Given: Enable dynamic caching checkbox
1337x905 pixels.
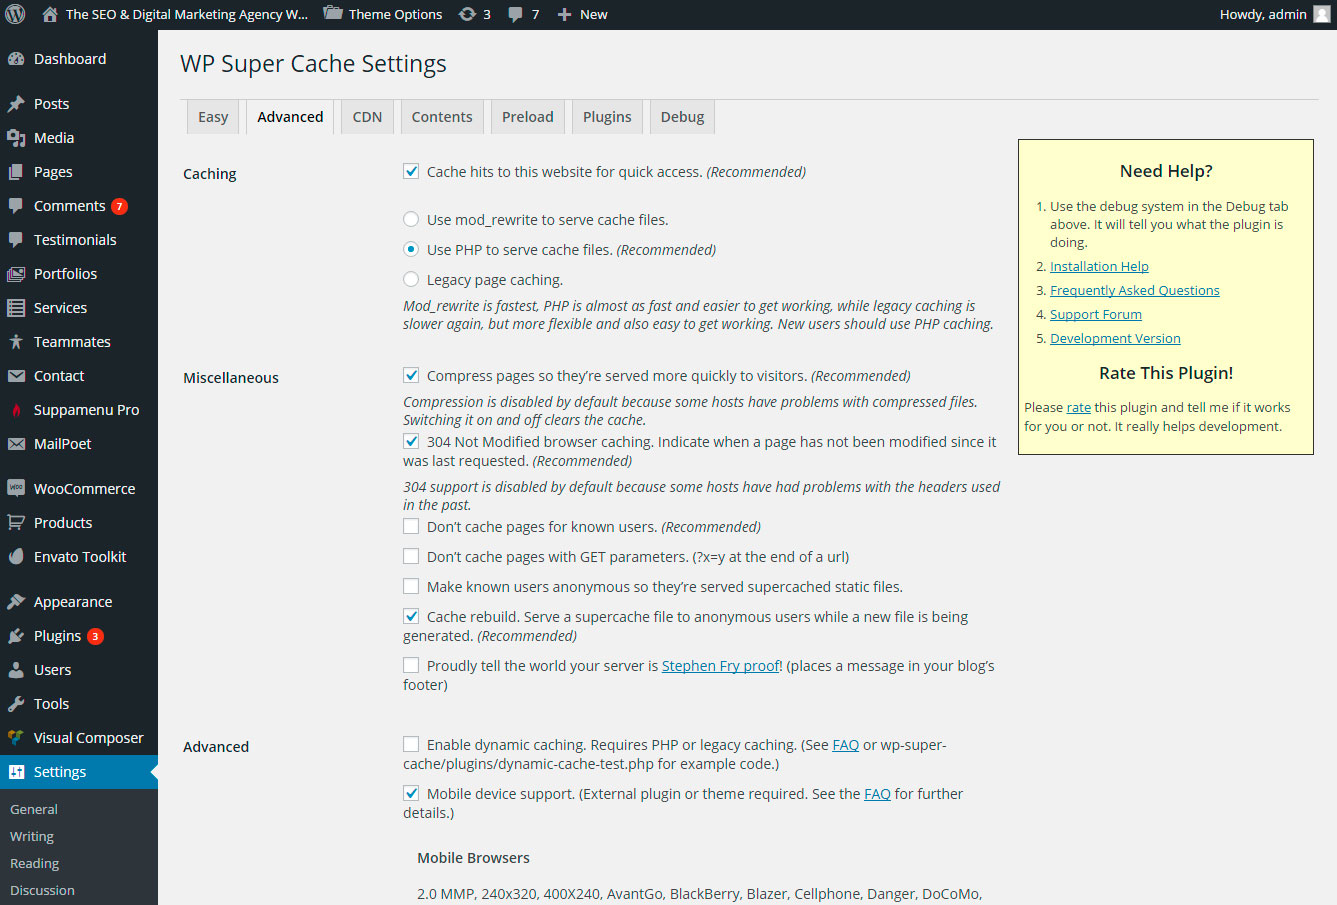Looking at the screenshot, I should pos(411,745).
